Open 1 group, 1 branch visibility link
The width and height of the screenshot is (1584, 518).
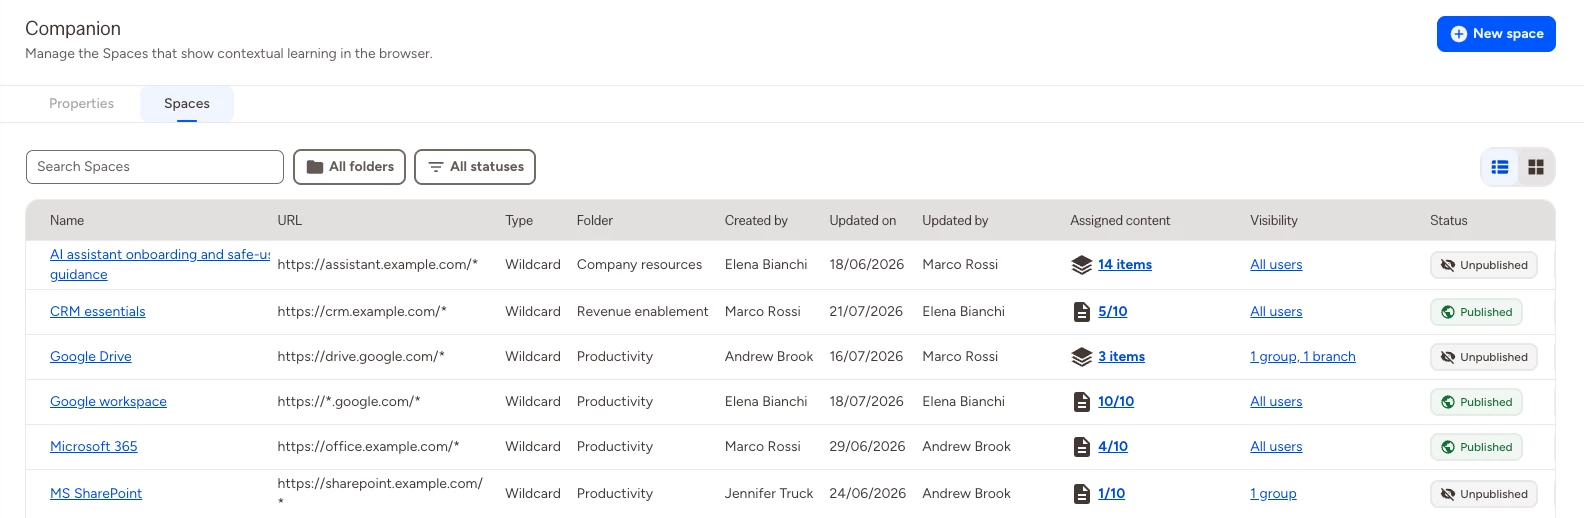tap(1303, 357)
